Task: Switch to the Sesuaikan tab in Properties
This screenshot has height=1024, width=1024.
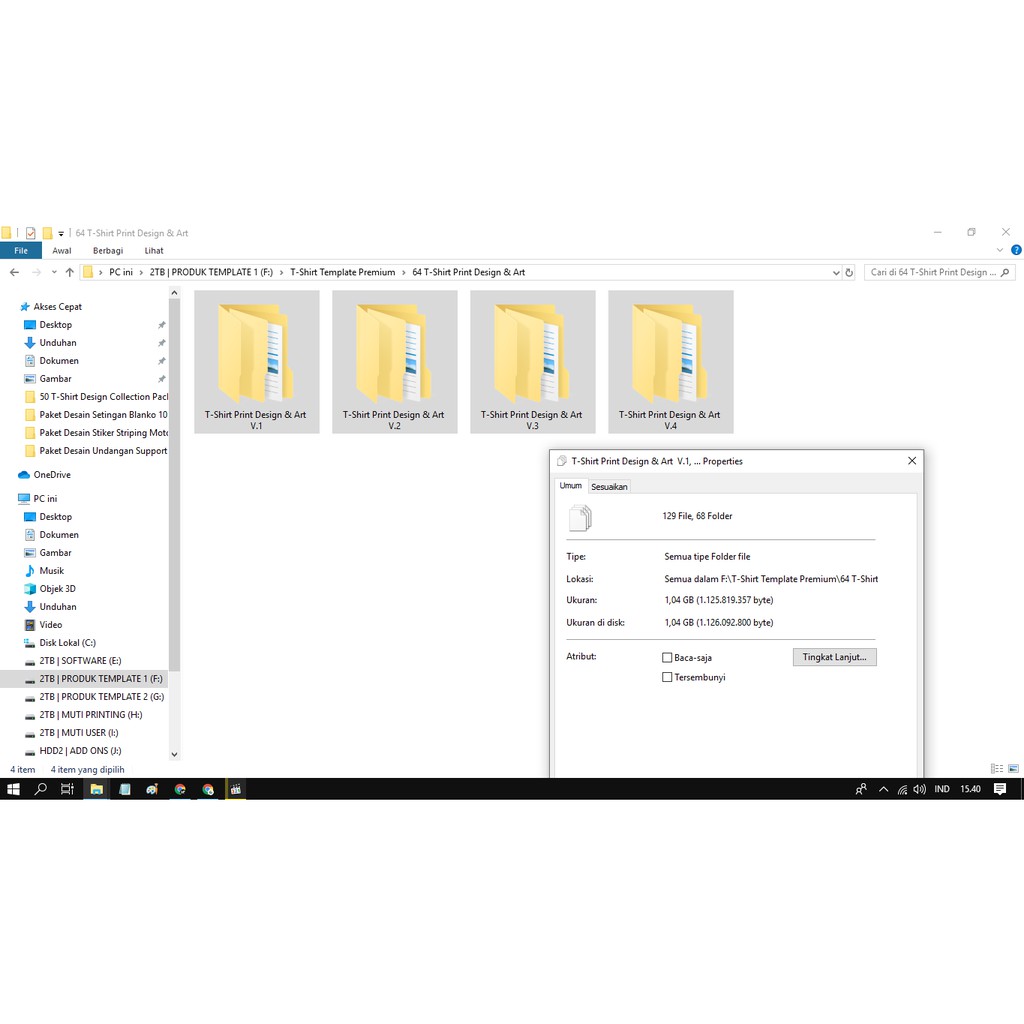Action: click(x=609, y=487)
